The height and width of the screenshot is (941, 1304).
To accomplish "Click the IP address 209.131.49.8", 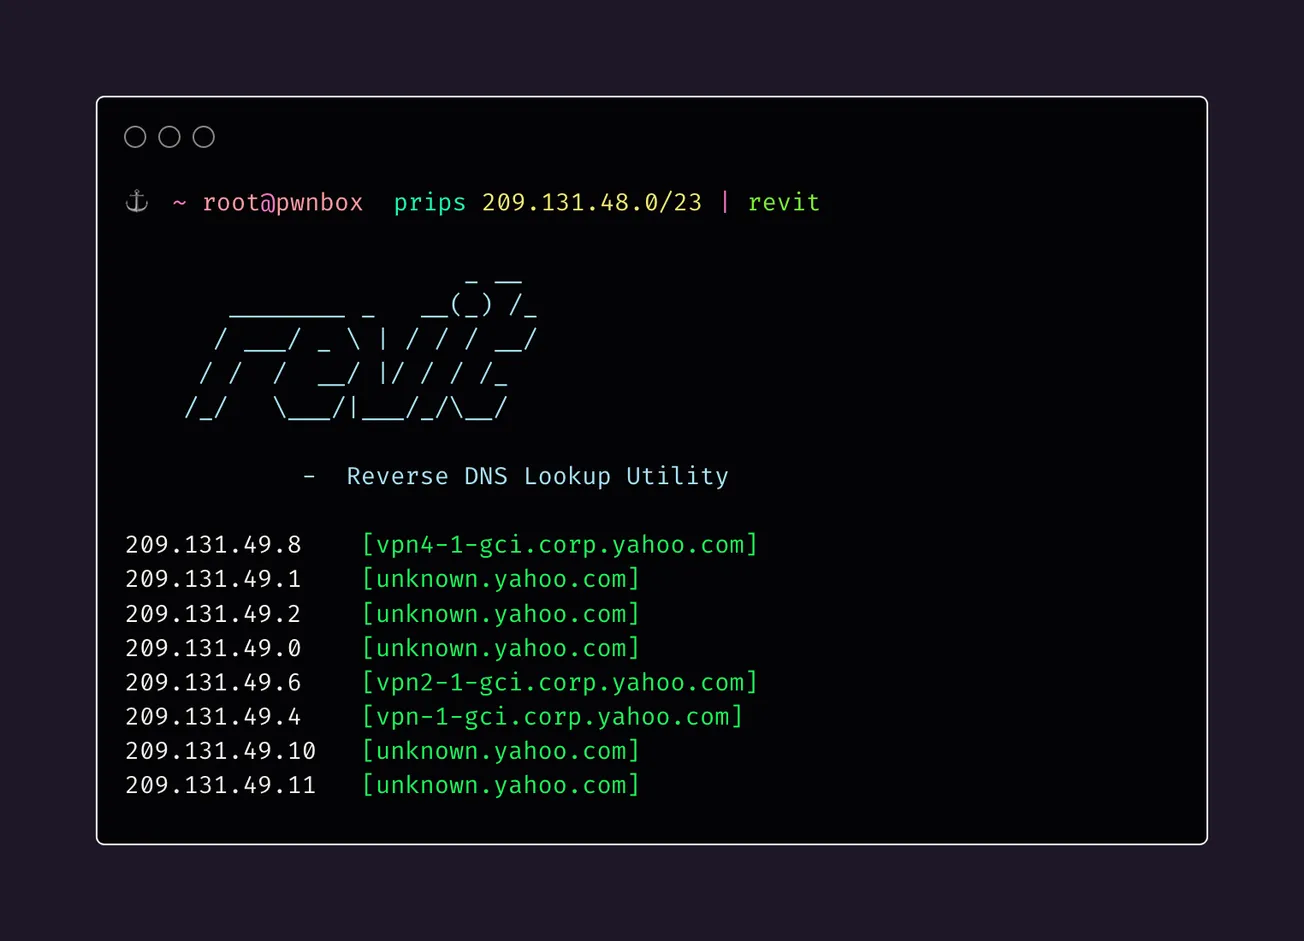I will click(213, 544).
